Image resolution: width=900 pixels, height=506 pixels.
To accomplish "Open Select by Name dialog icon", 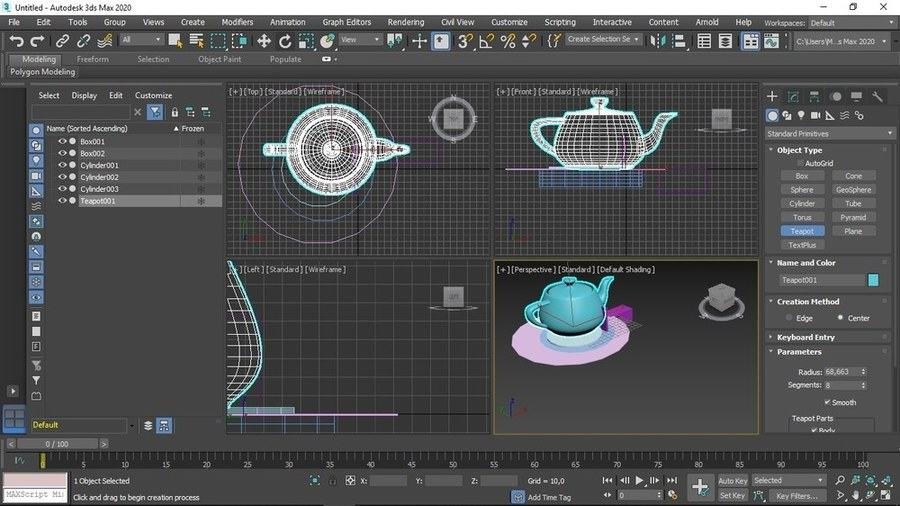I will point(196,41).
